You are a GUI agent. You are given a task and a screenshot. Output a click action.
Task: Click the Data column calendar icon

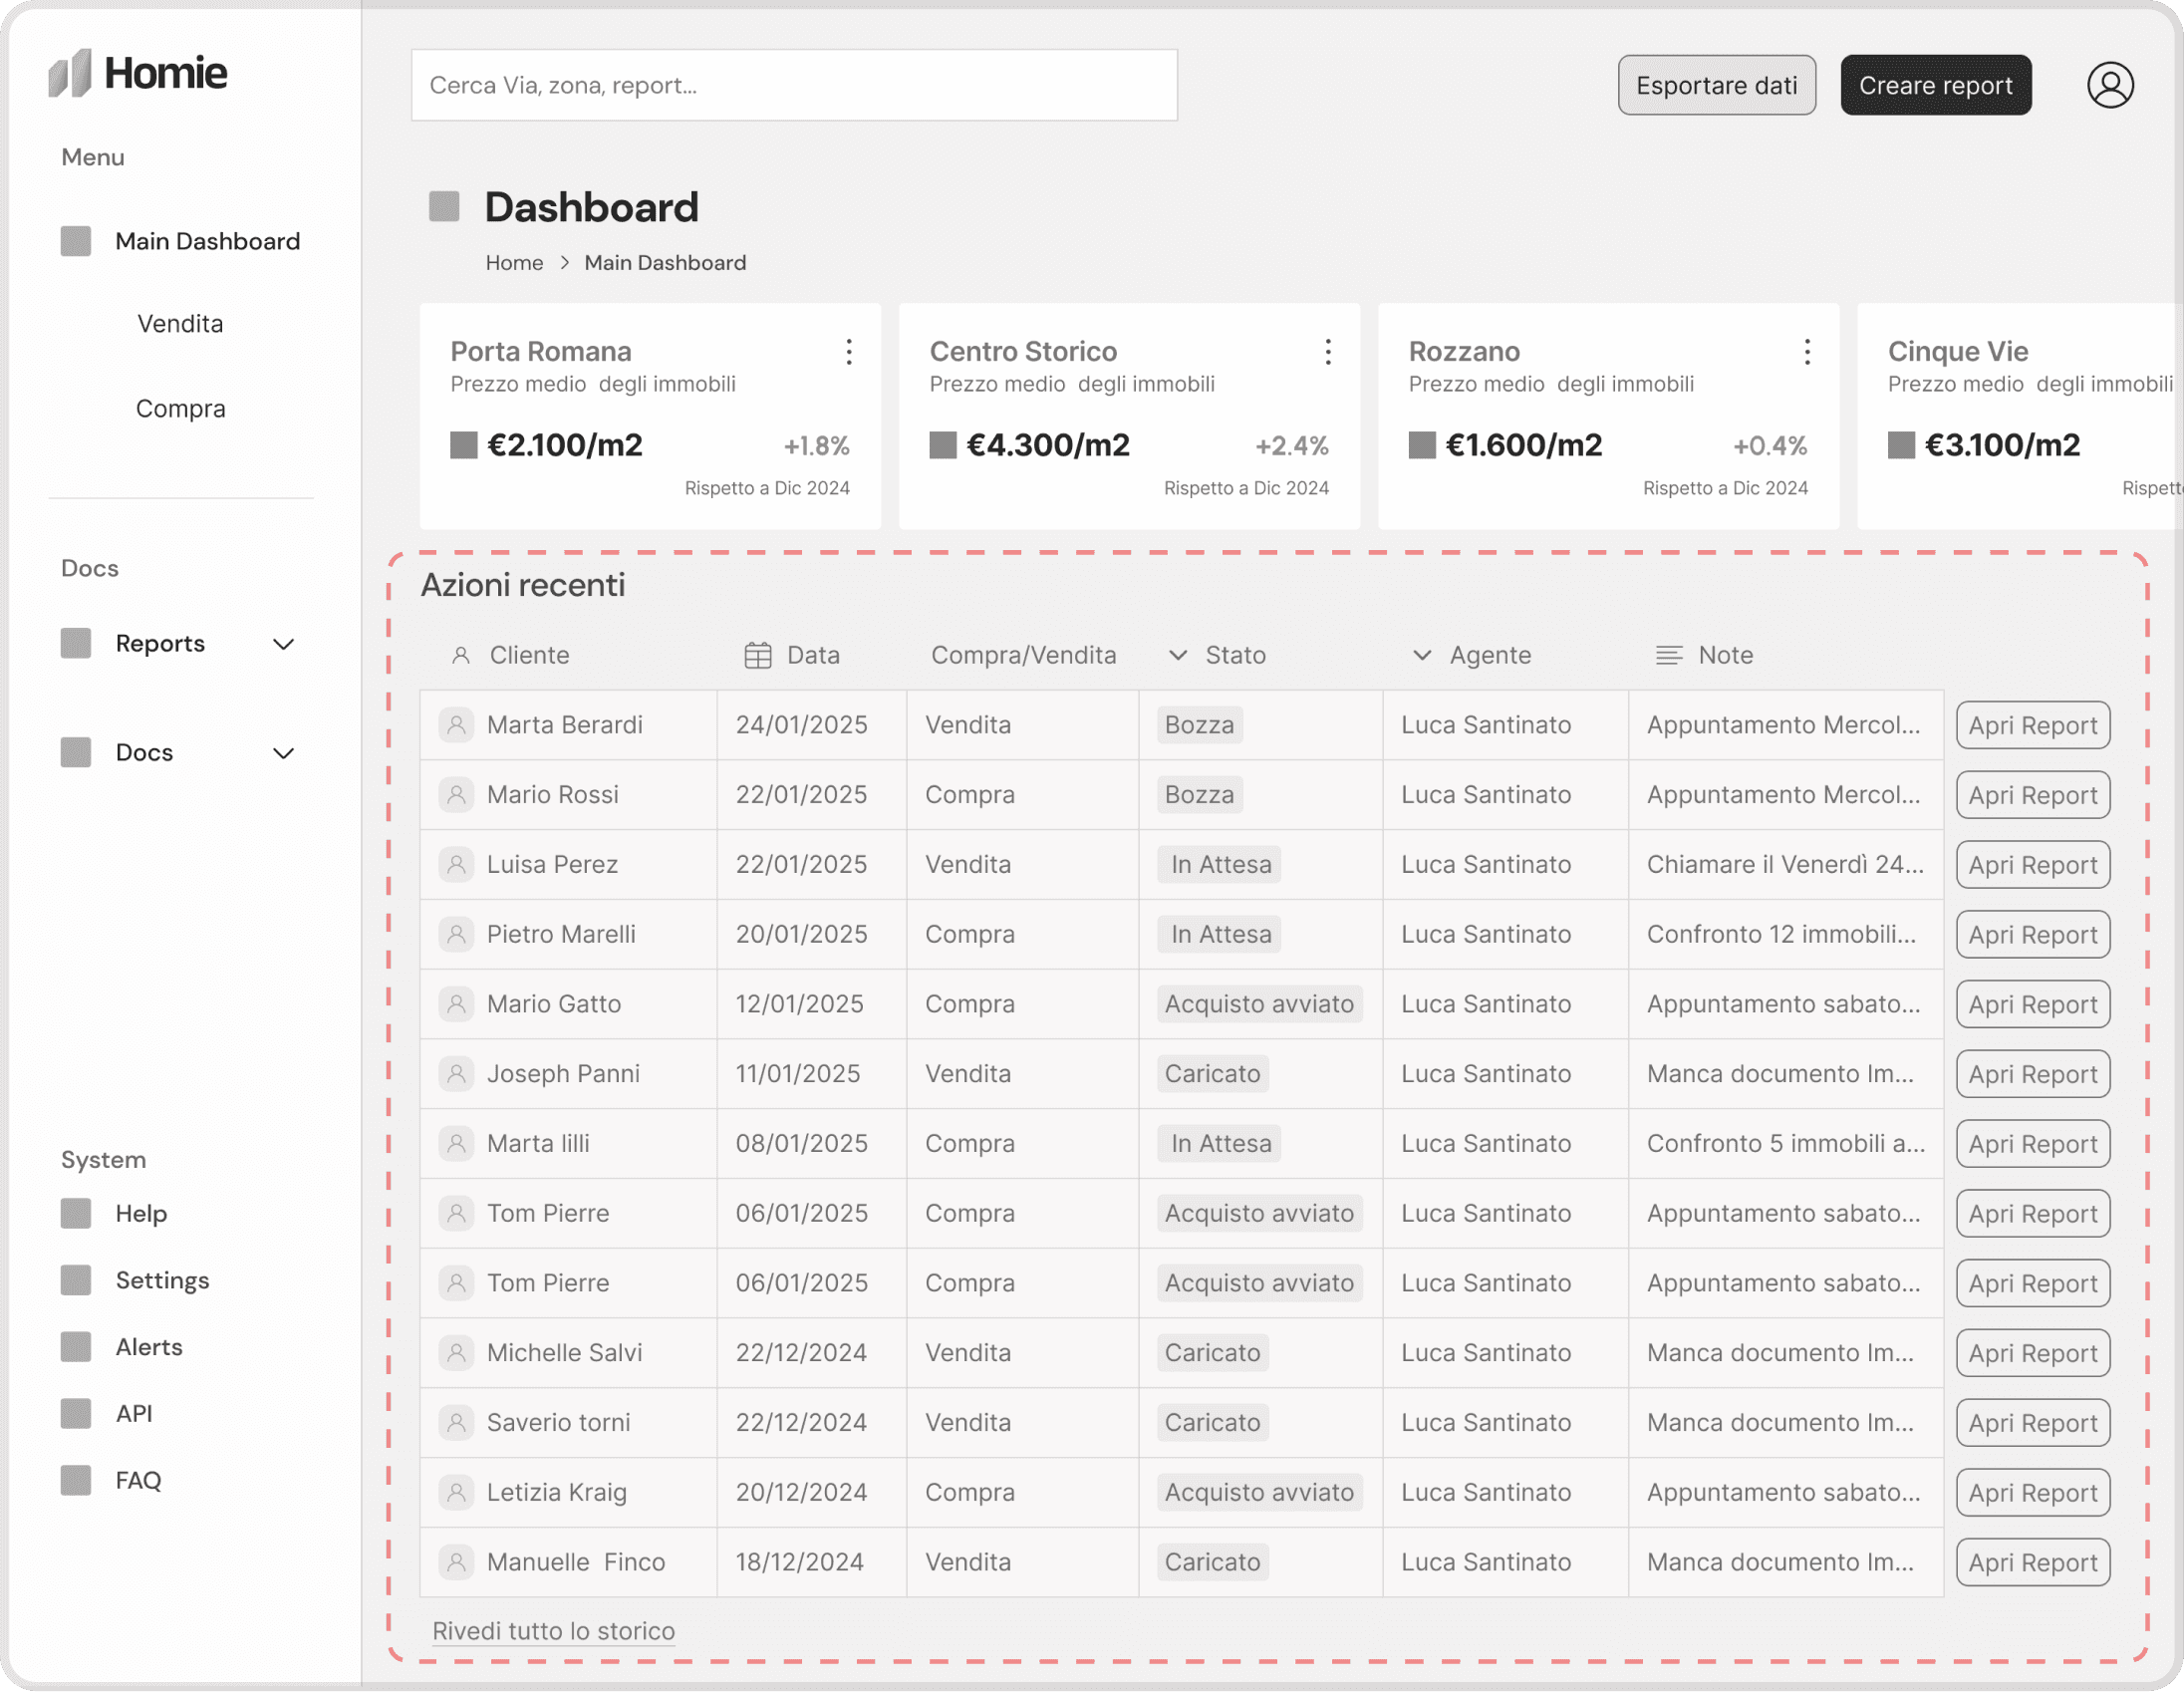tap(758, 655)
